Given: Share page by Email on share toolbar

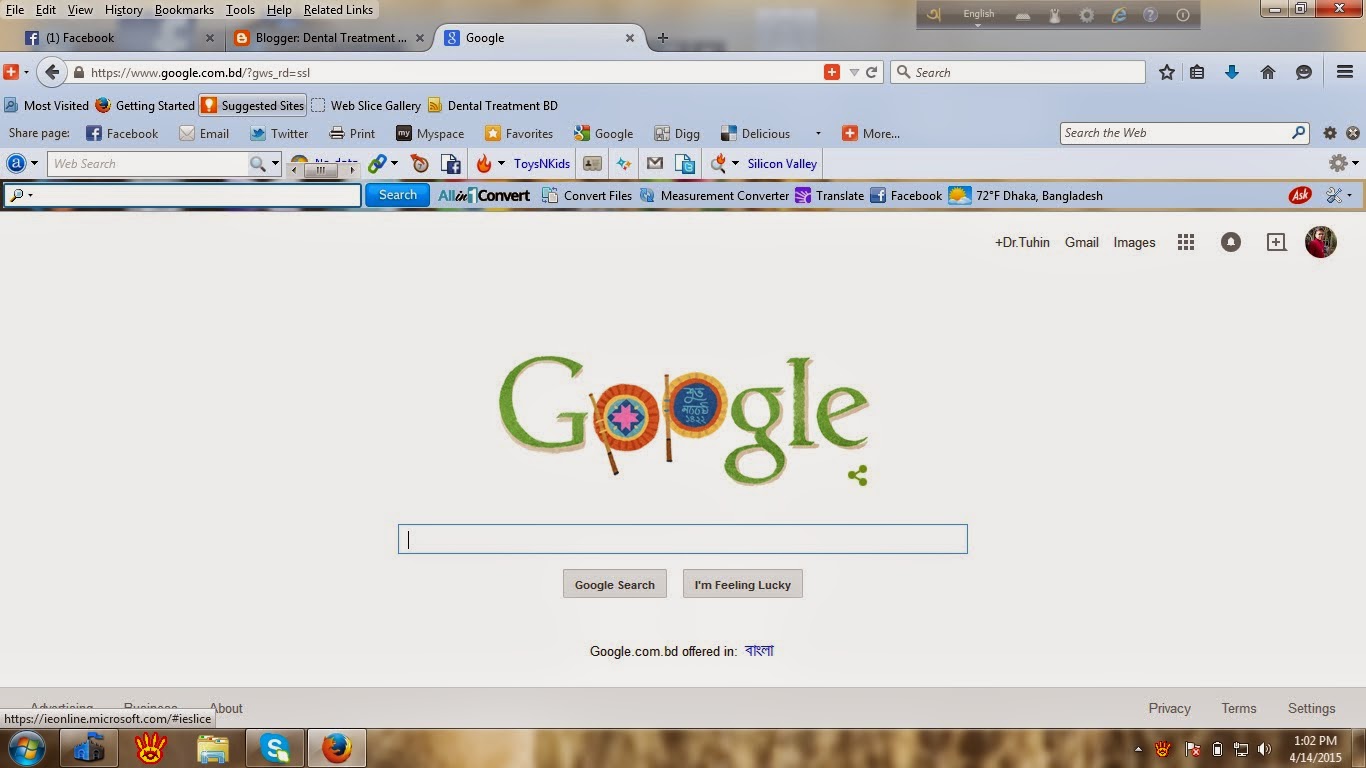Looking at the screenshot, I should click(x=204, y=133).
